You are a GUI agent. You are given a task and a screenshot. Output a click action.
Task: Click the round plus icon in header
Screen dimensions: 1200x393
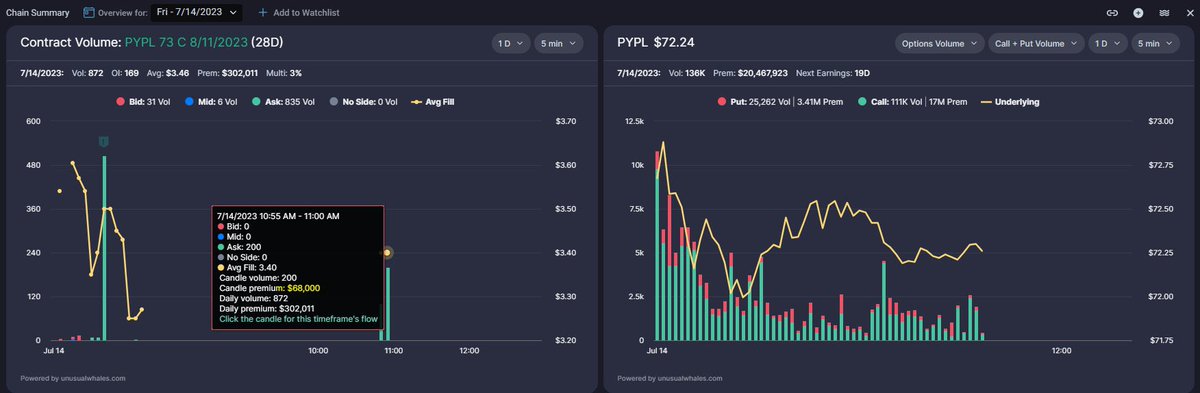coord(1138,13)
